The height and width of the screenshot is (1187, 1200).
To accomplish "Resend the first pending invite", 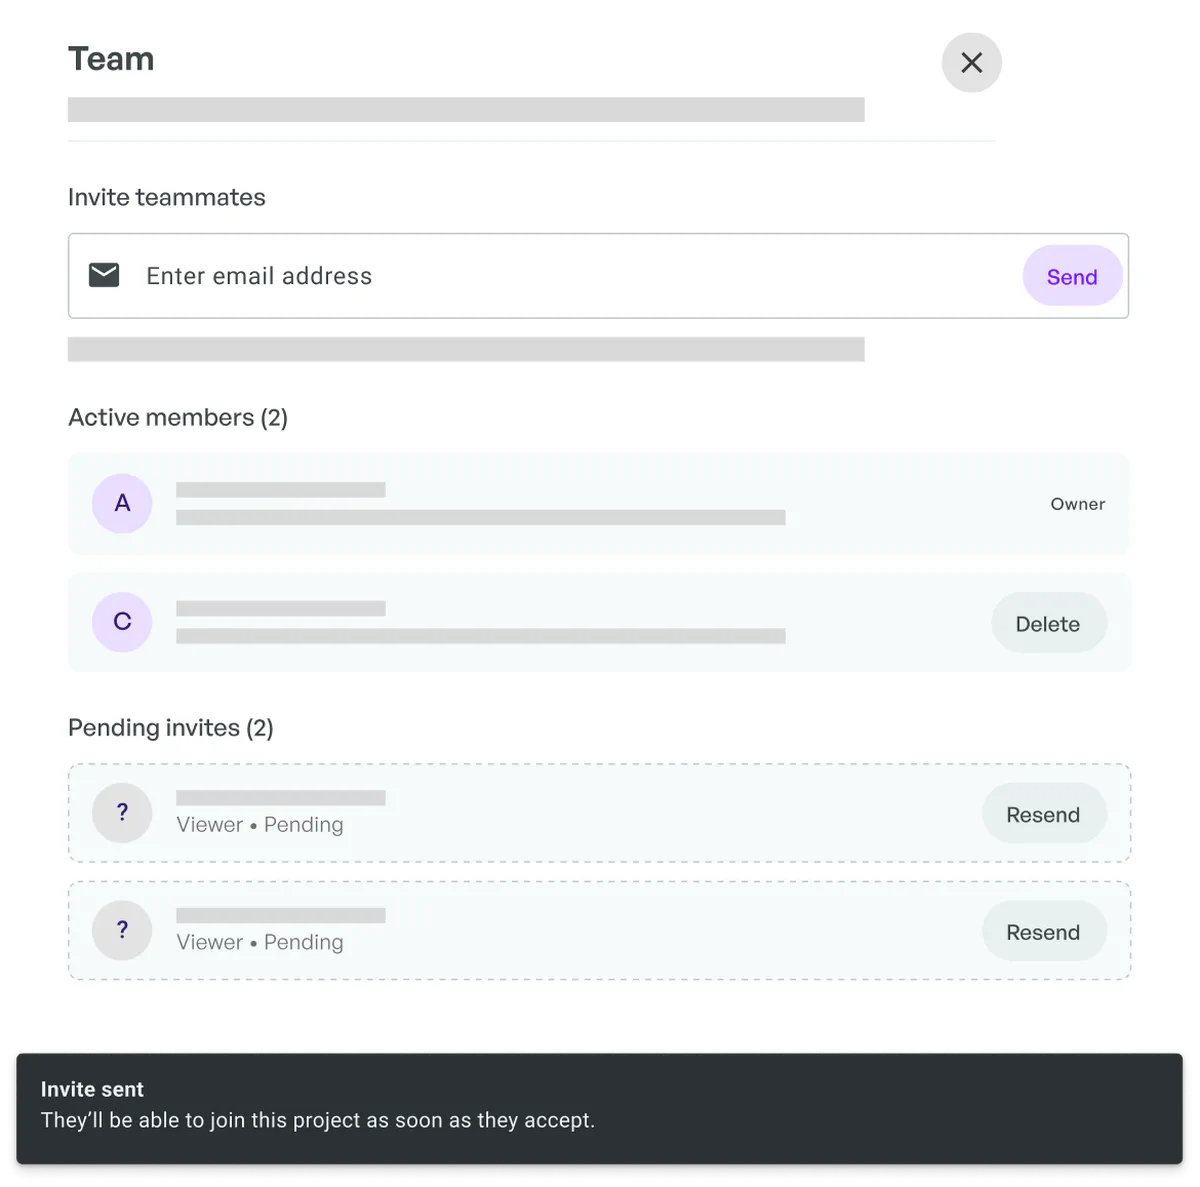I will pyautogui.click(x=1043, y=813).
